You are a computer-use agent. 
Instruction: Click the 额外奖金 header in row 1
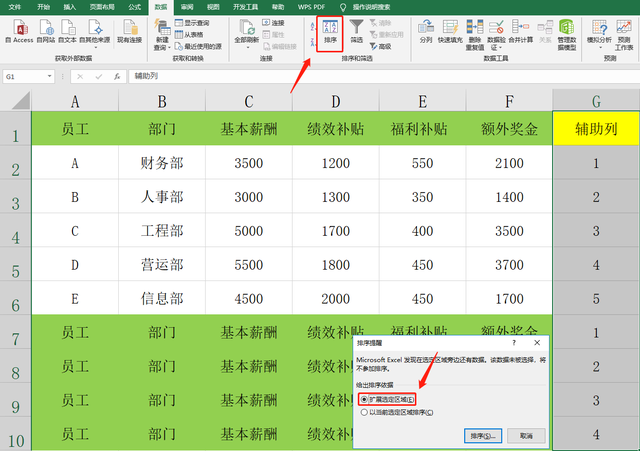(509, 129)
